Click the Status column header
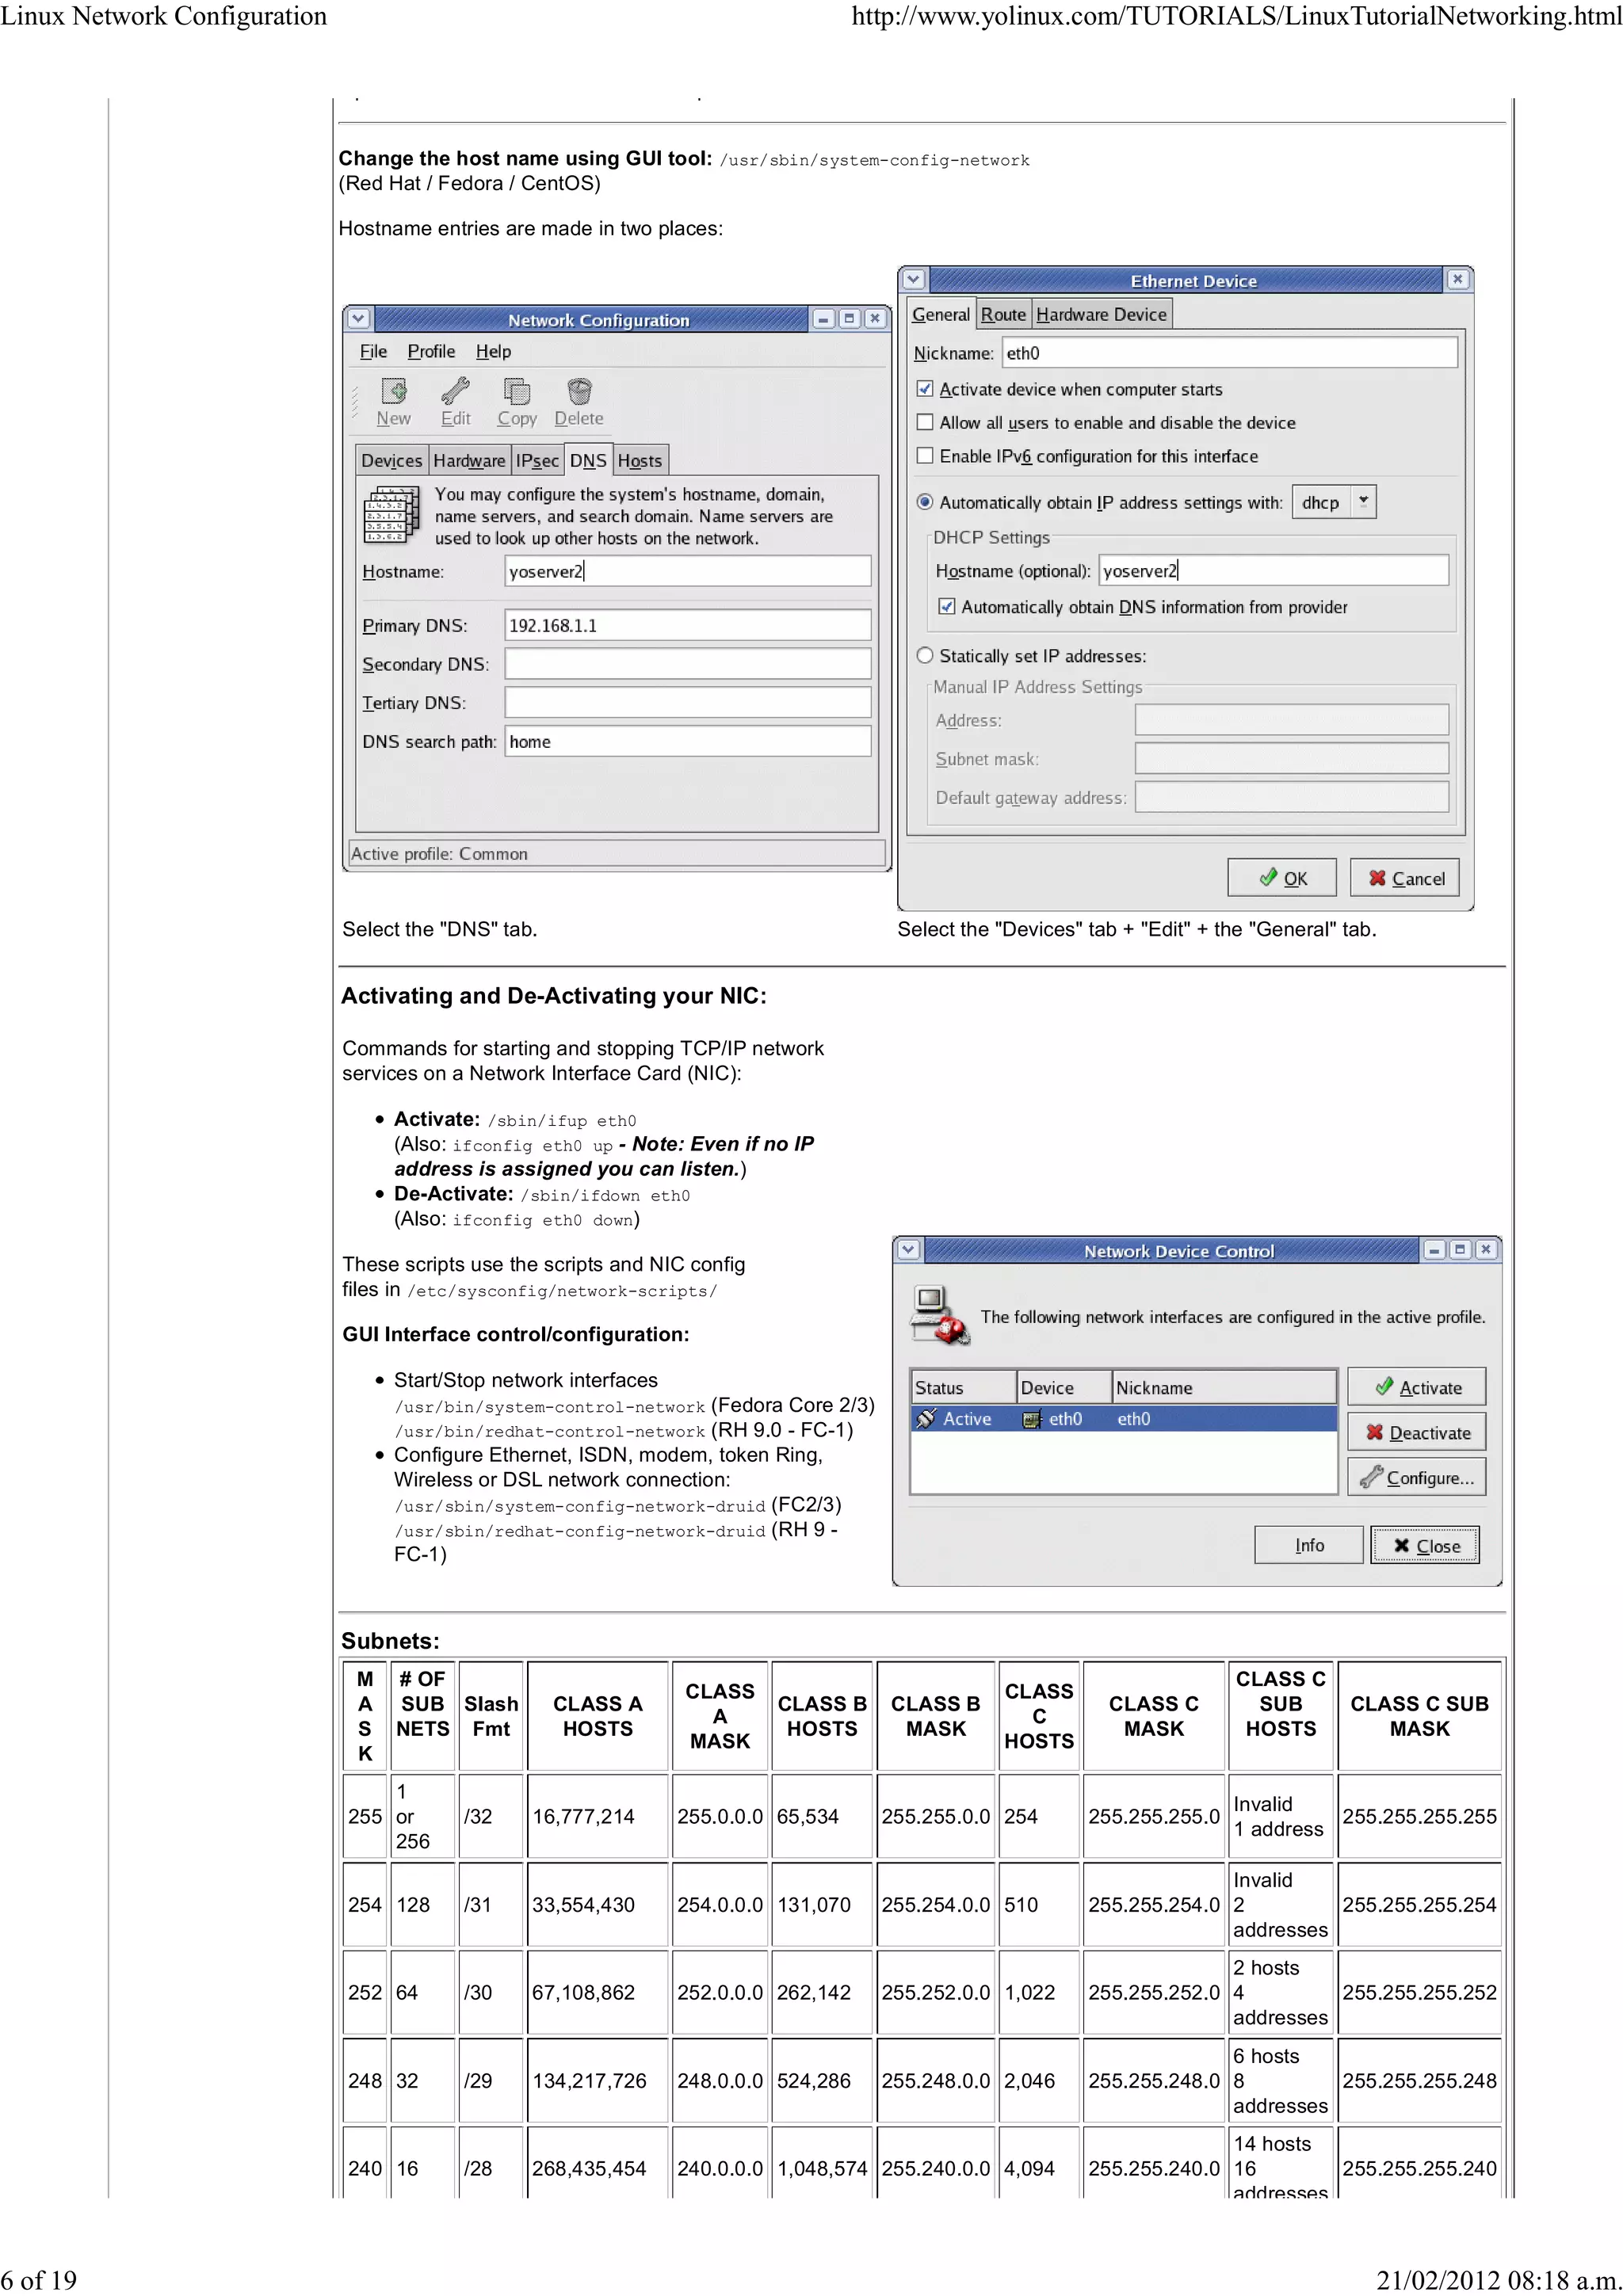The width and height of the screenshot is (1623, 2296). [x=964, y=1387]
